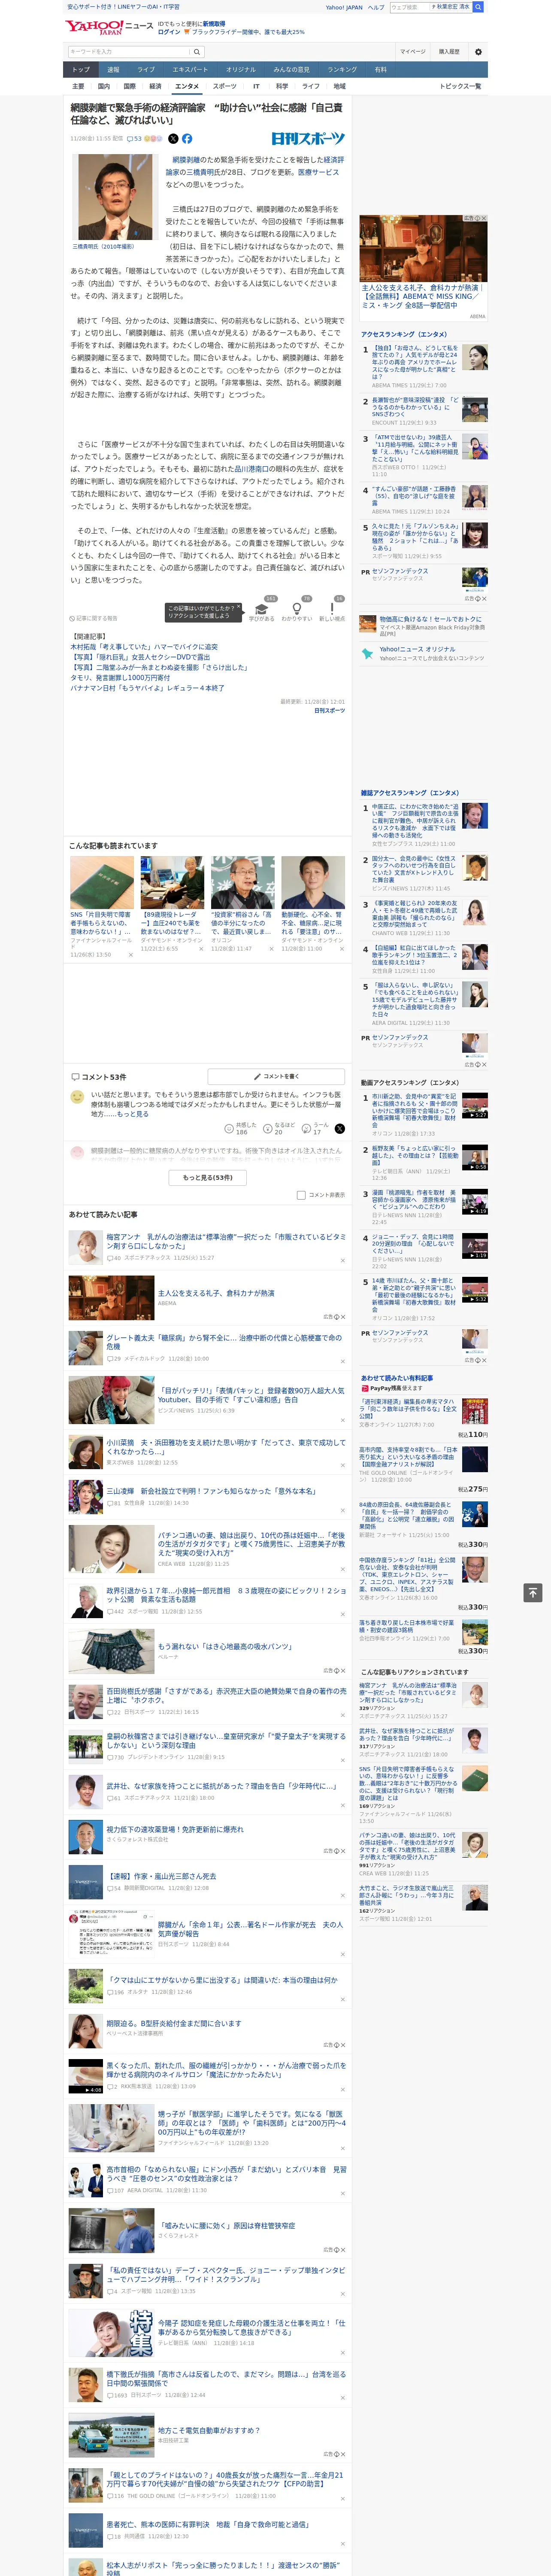Open article 【速報】作家・嵐山光三郎さん死去
The image size is (551, 2576).
161,1876
